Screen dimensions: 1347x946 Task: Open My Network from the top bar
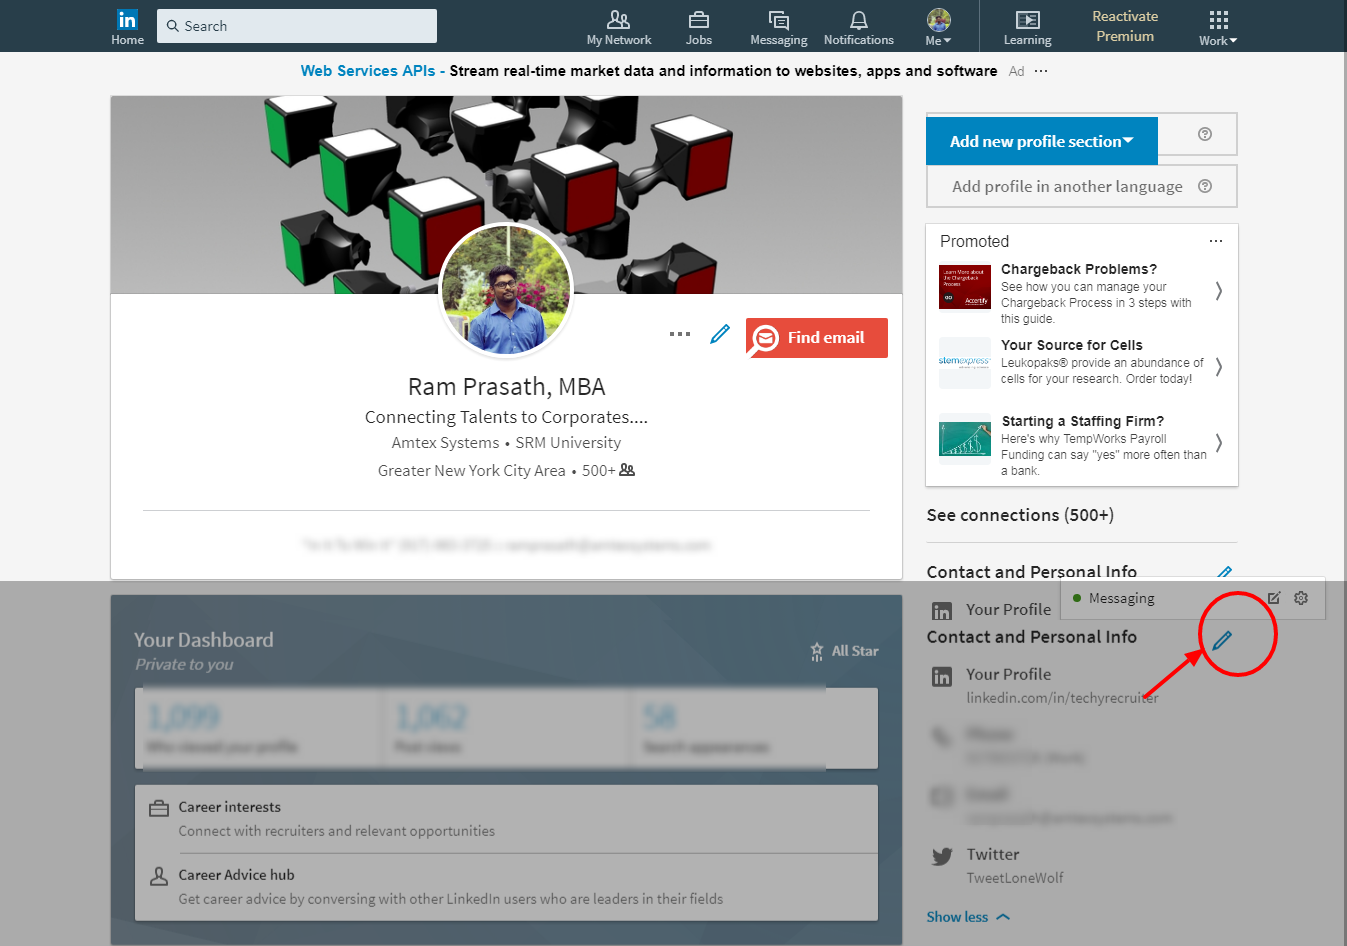[619, 27]
